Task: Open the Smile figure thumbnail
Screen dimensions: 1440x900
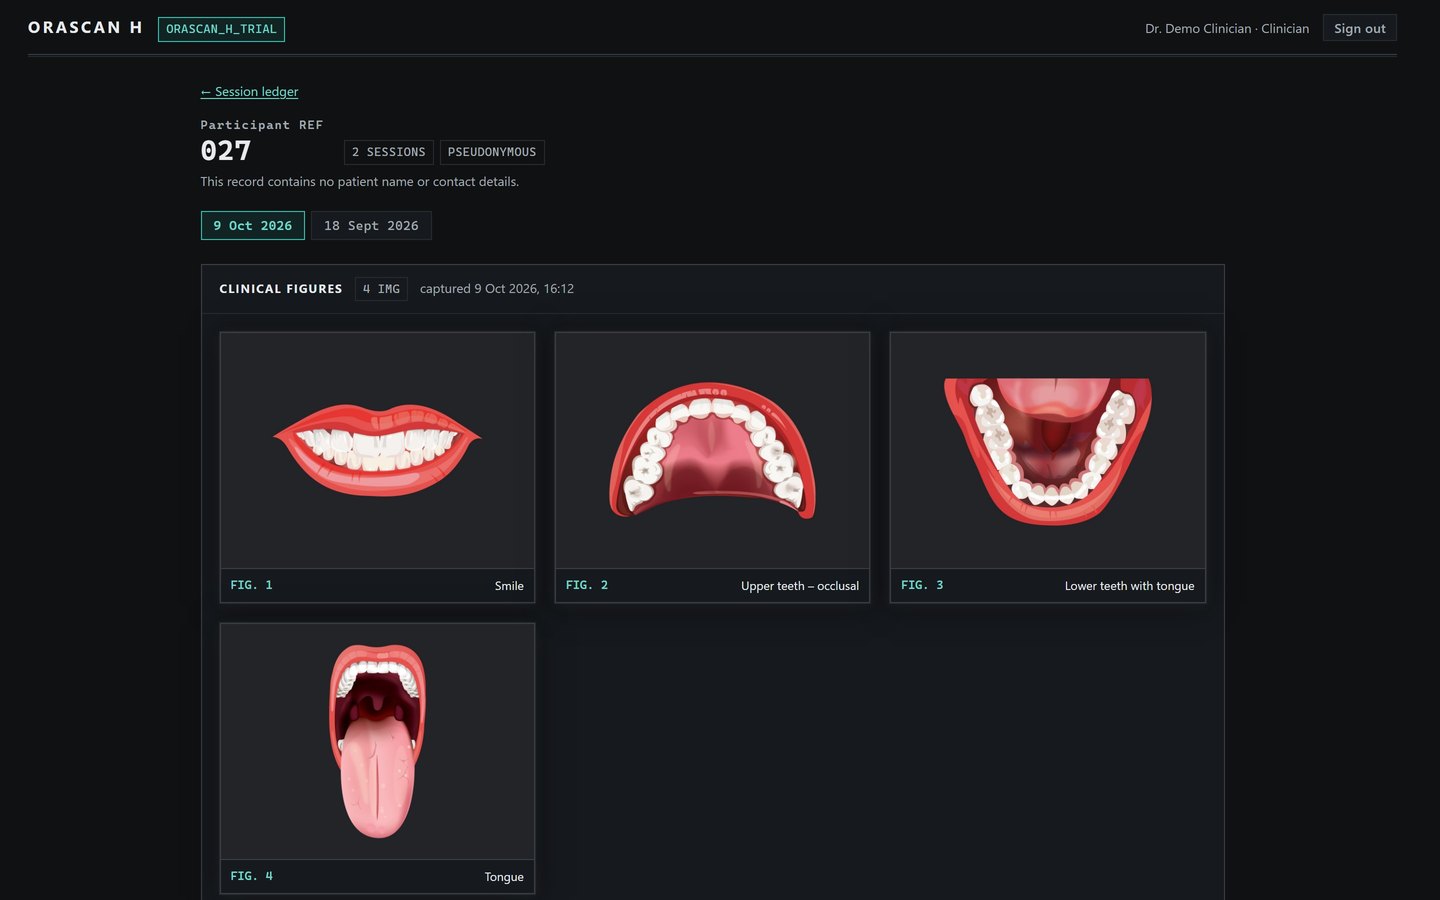Action: click(x=377, y=451)
